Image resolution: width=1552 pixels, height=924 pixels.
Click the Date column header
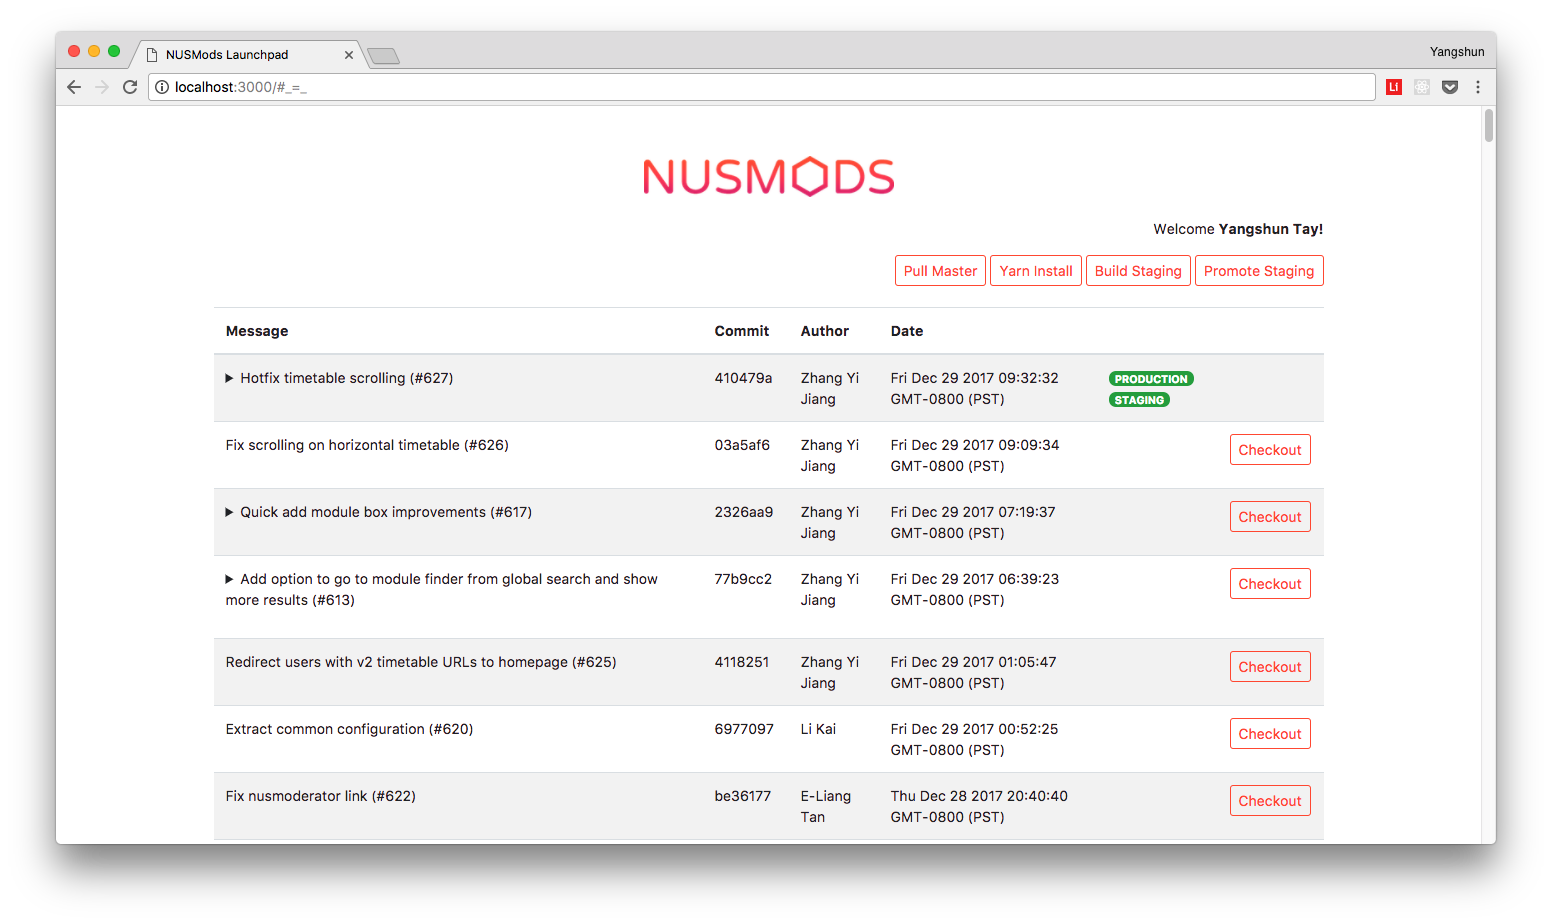(x=907, y=331)
